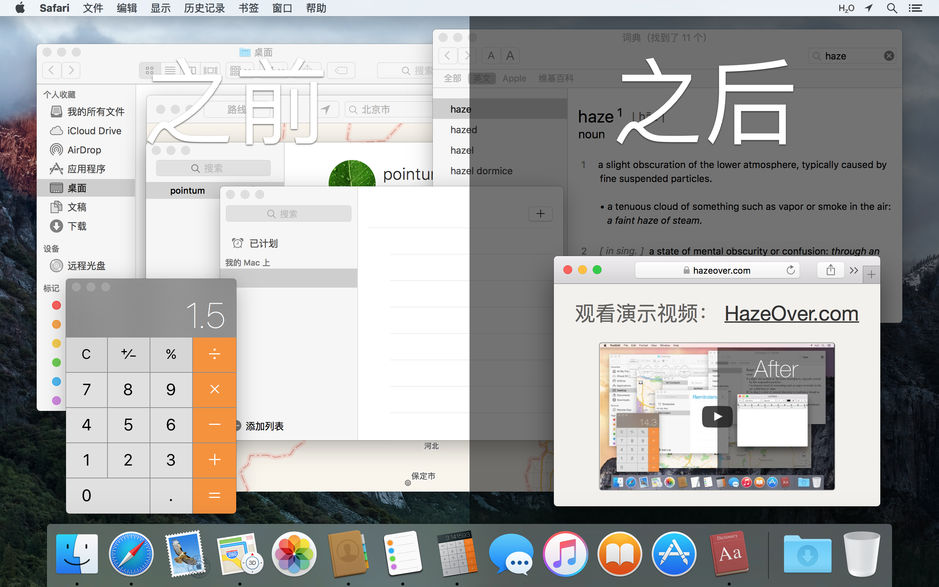Click the current-location arrow icon in Maps
This screenshot has height=587, width=939.
(326, 108)
